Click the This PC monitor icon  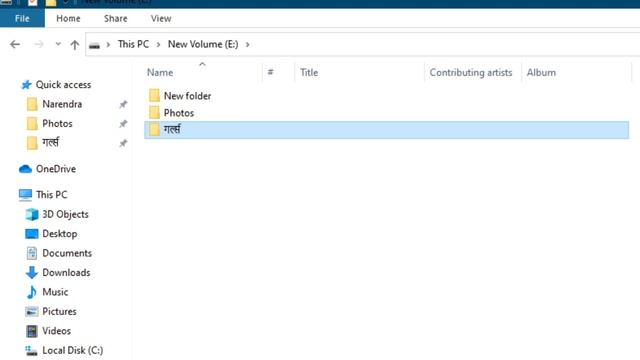tap(25, 195)
